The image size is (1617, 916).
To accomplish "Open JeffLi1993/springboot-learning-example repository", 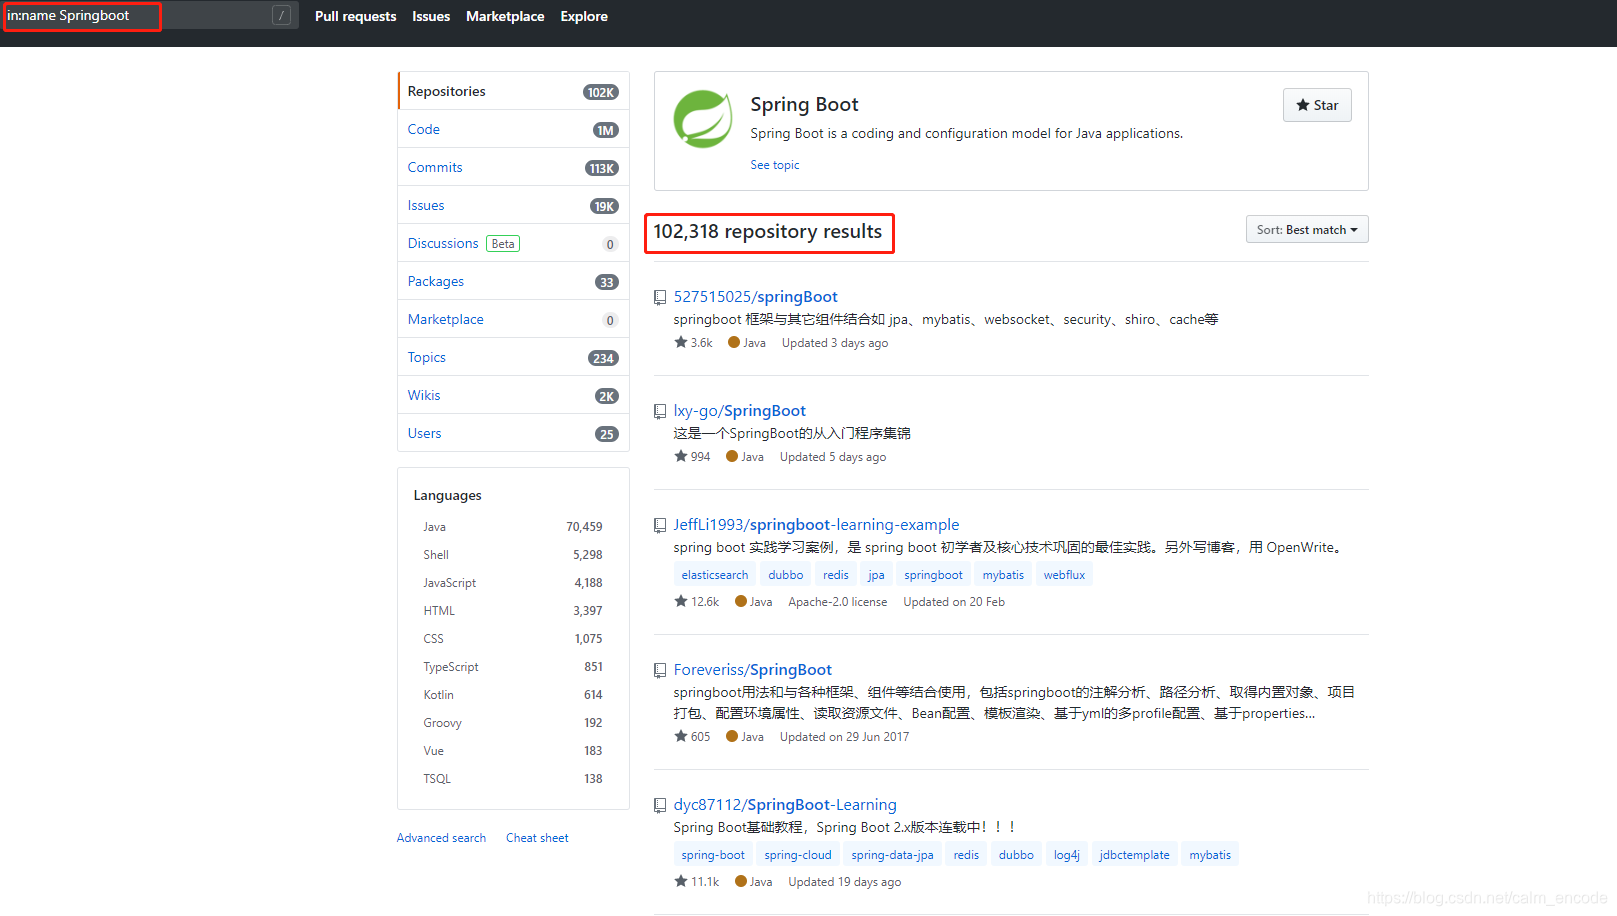I will (x=816, y=525).
